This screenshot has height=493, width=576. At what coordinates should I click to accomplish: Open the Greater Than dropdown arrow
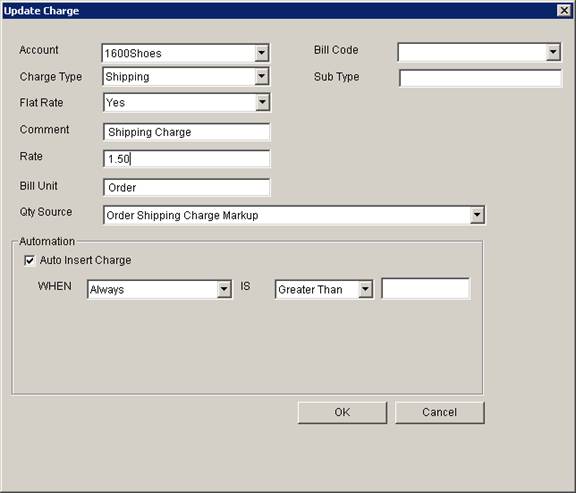(x=365, y=289)
